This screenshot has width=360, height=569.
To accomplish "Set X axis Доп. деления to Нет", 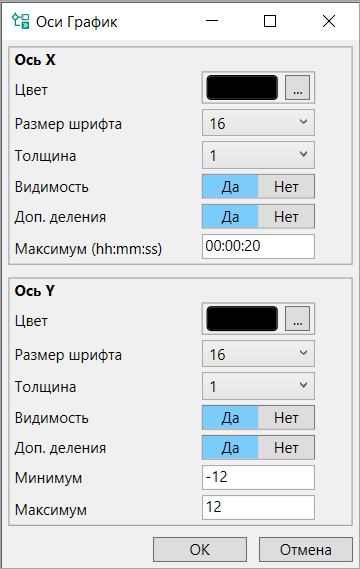I will (286, 217).
